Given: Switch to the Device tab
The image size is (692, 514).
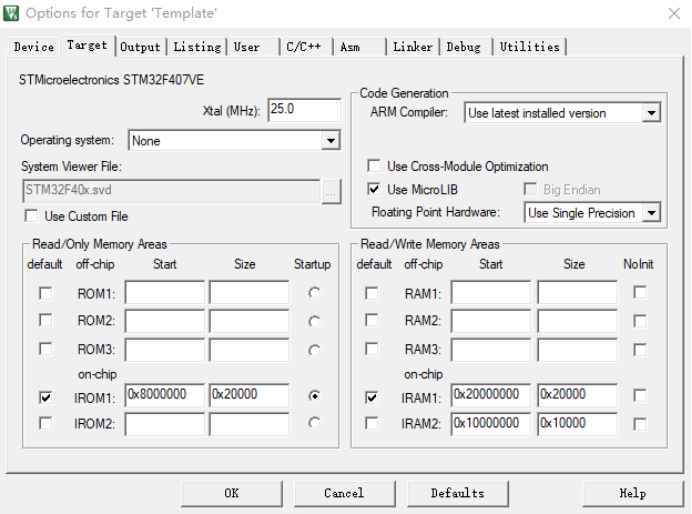Looking at the screenshot, I should (34, 47).
